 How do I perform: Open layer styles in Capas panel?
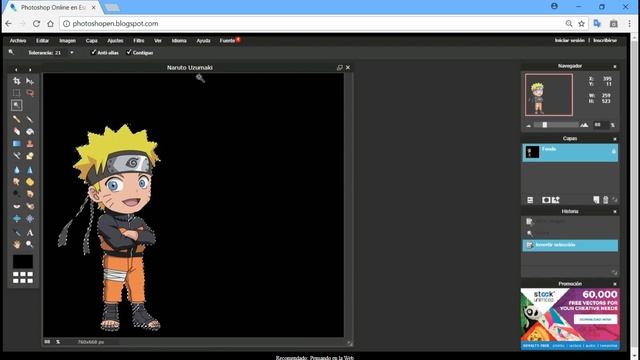556,200
